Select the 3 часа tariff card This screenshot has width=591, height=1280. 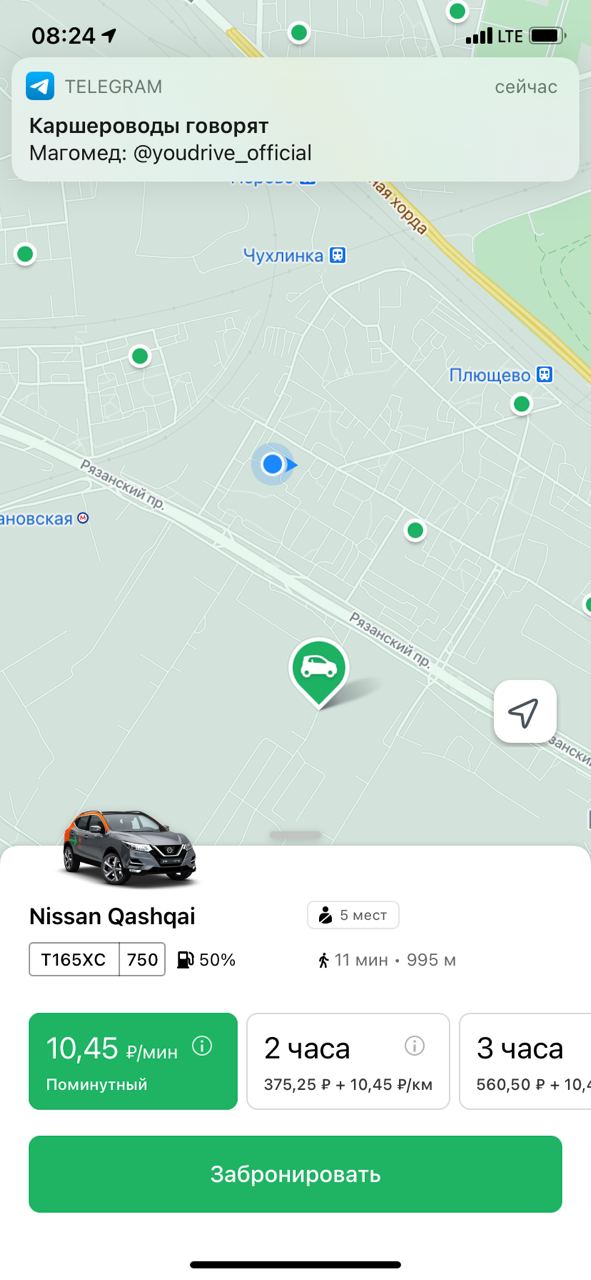point(525,1061)
